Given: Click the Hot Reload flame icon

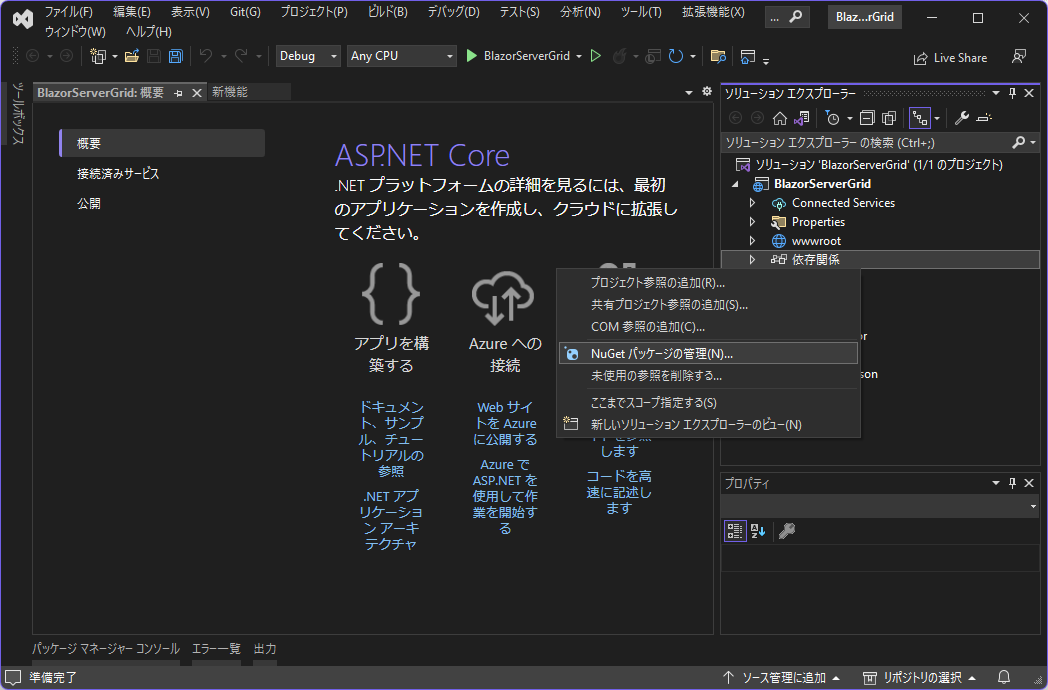Looking at the screenshot, I should (620, 56).
